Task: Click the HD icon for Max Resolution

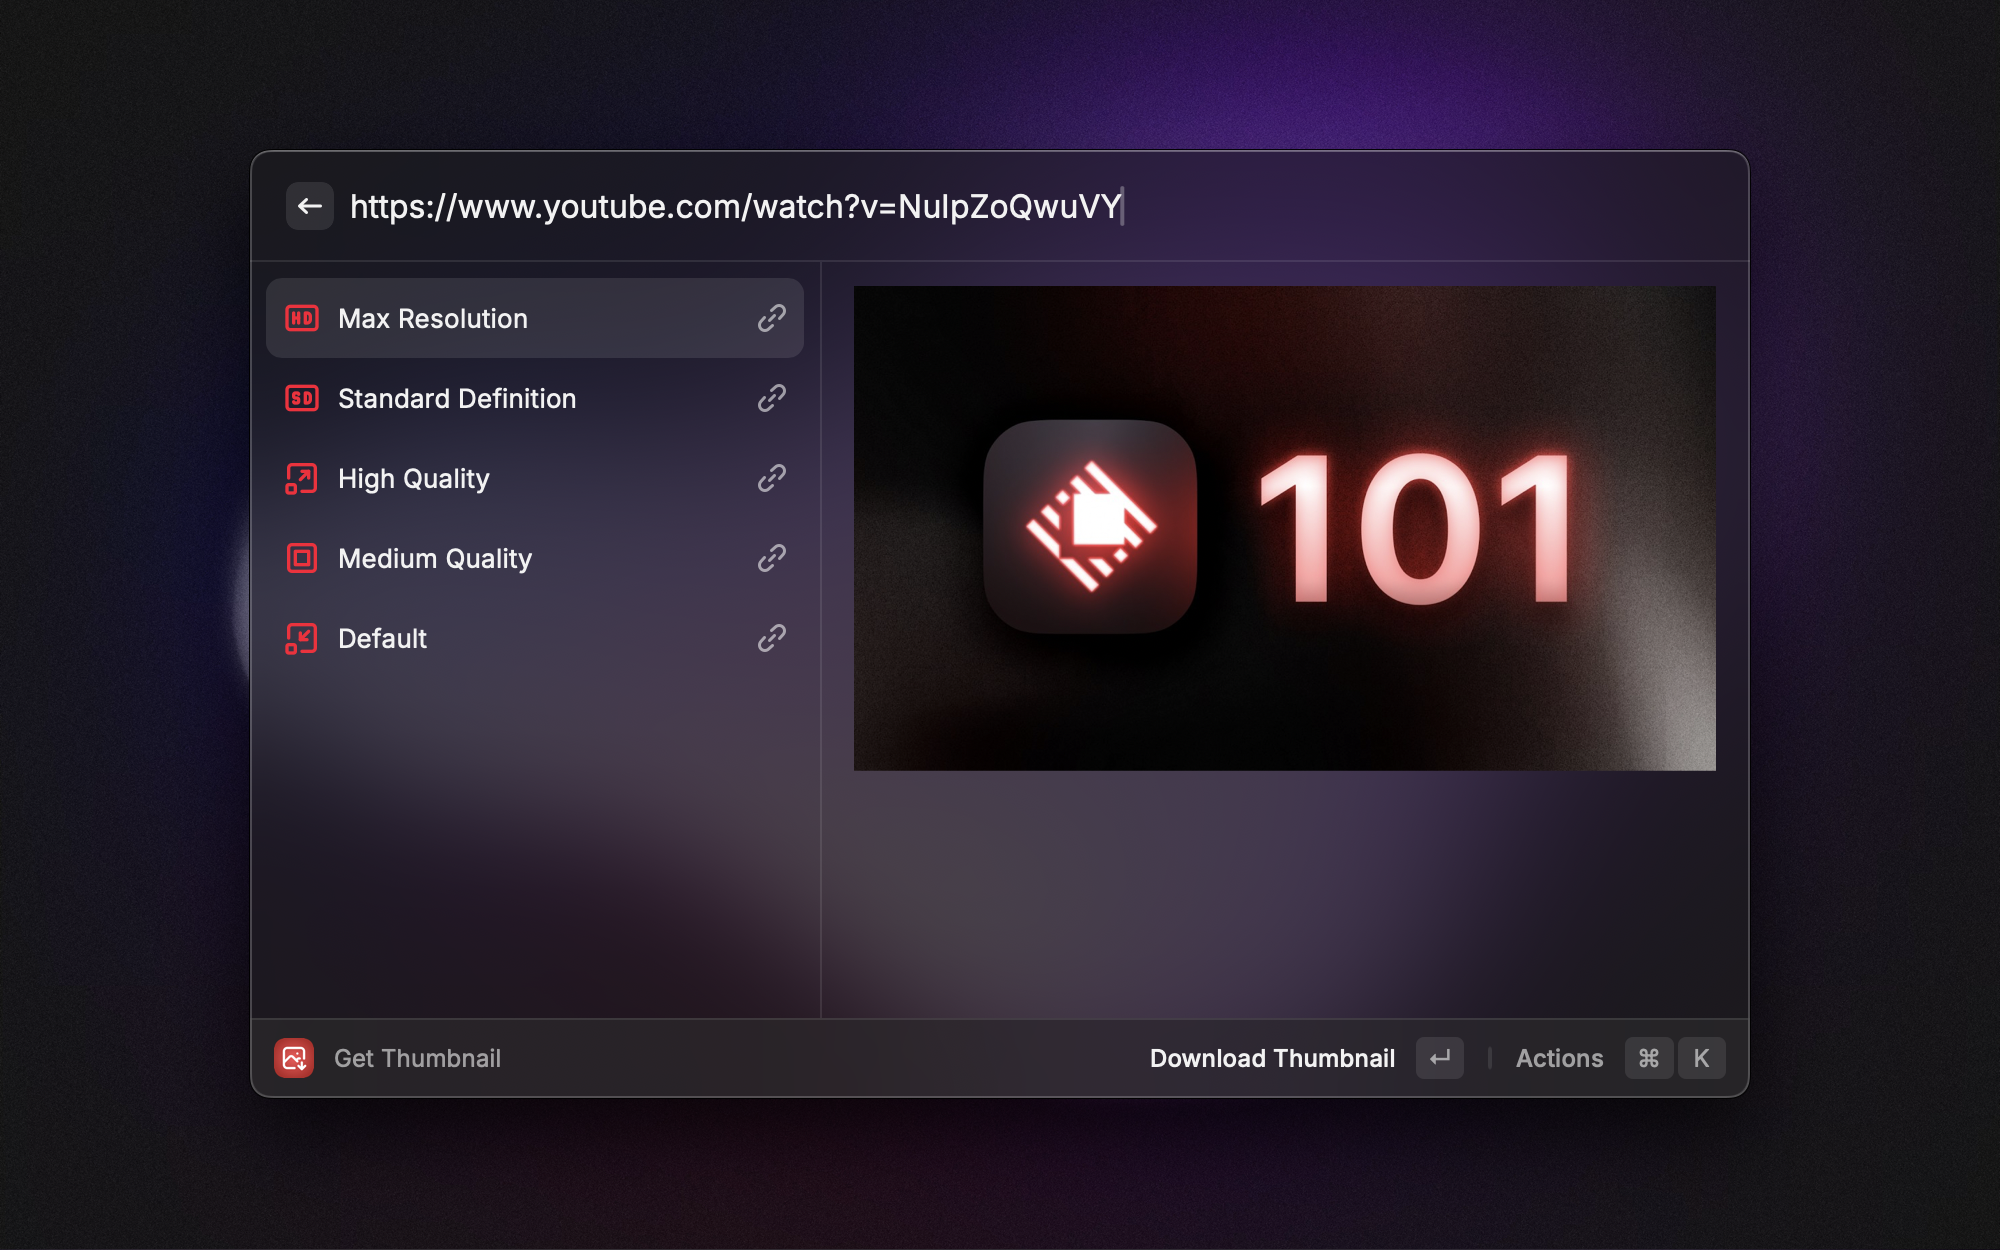Action: [x=302, y=318]
